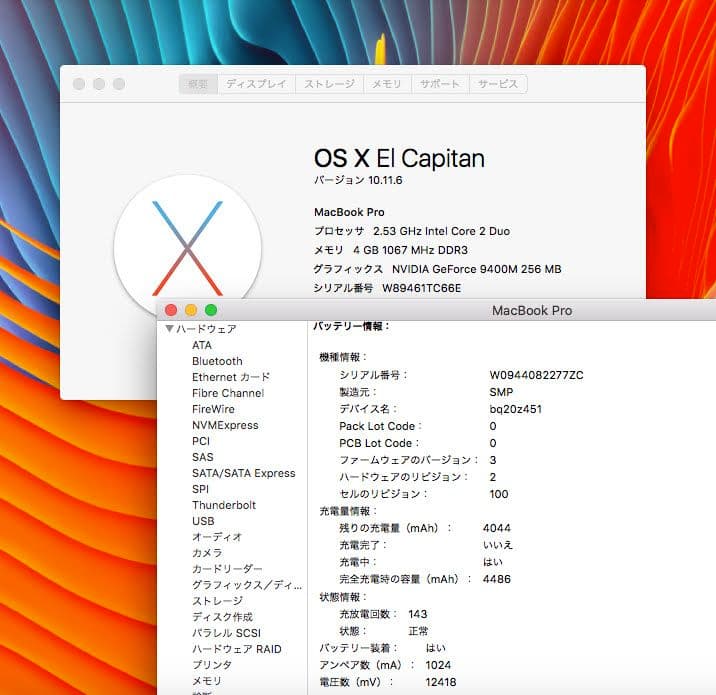Open the サポート tab

pos(440,84)
